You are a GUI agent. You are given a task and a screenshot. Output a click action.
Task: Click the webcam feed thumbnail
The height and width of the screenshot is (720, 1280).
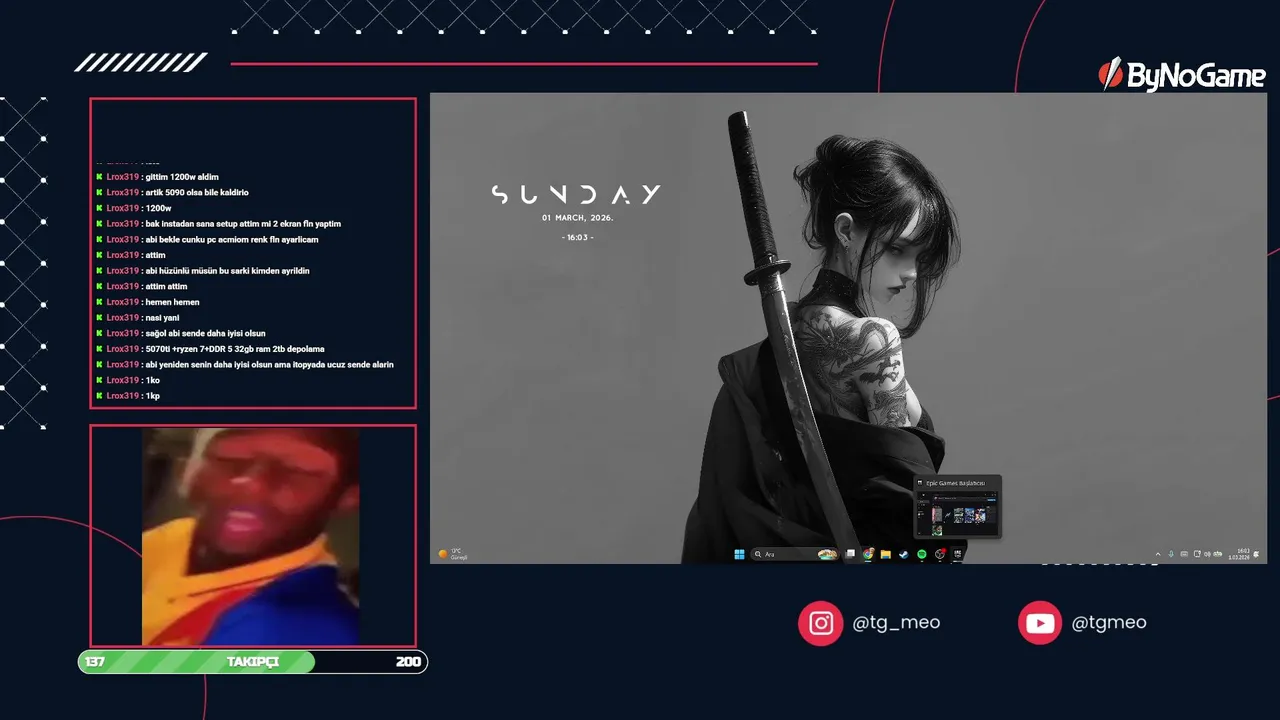(x=250, y=536)
